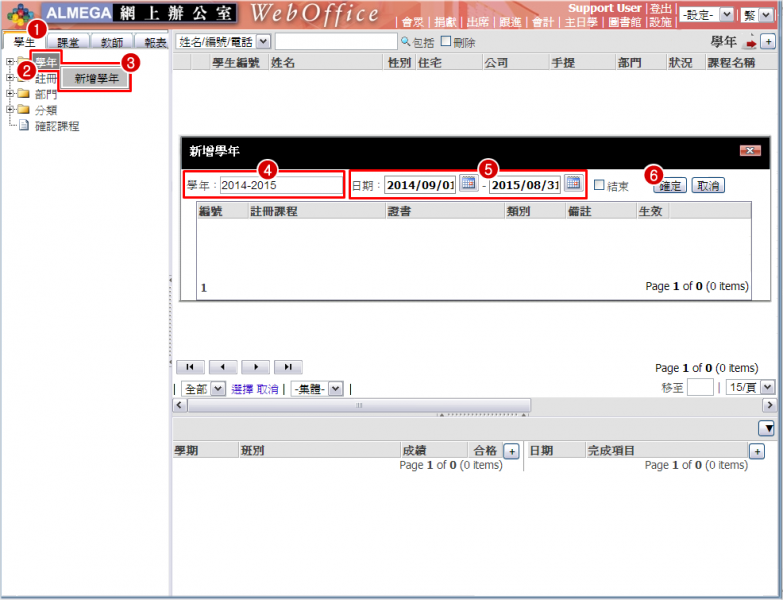Screen dimensions: 783x600
Task: Click plus button beside 完成項目 column
Action: (757, 451)
